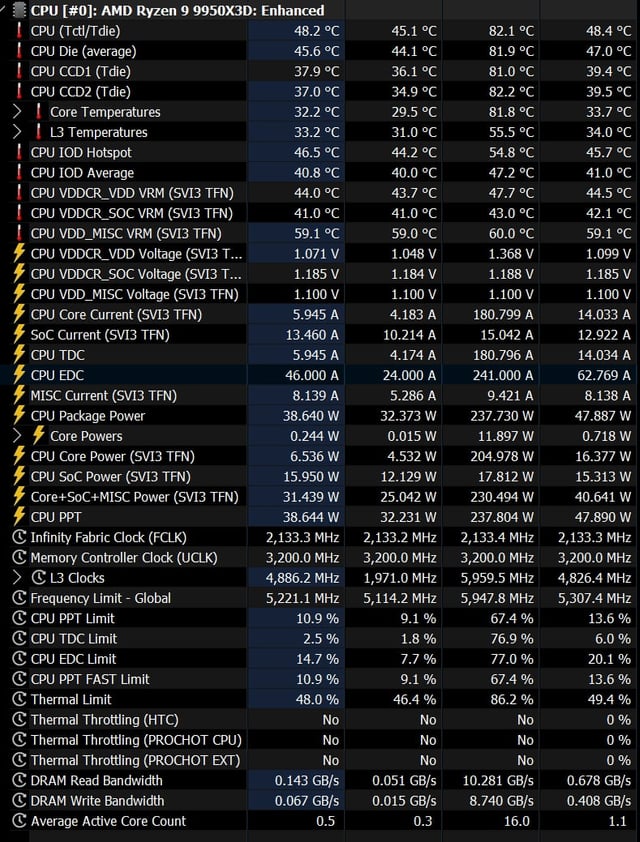Click thermometer icon beside CPU (Tctl/Tdie)
This screenshot has height=842, width=640.
click(19, 31)
